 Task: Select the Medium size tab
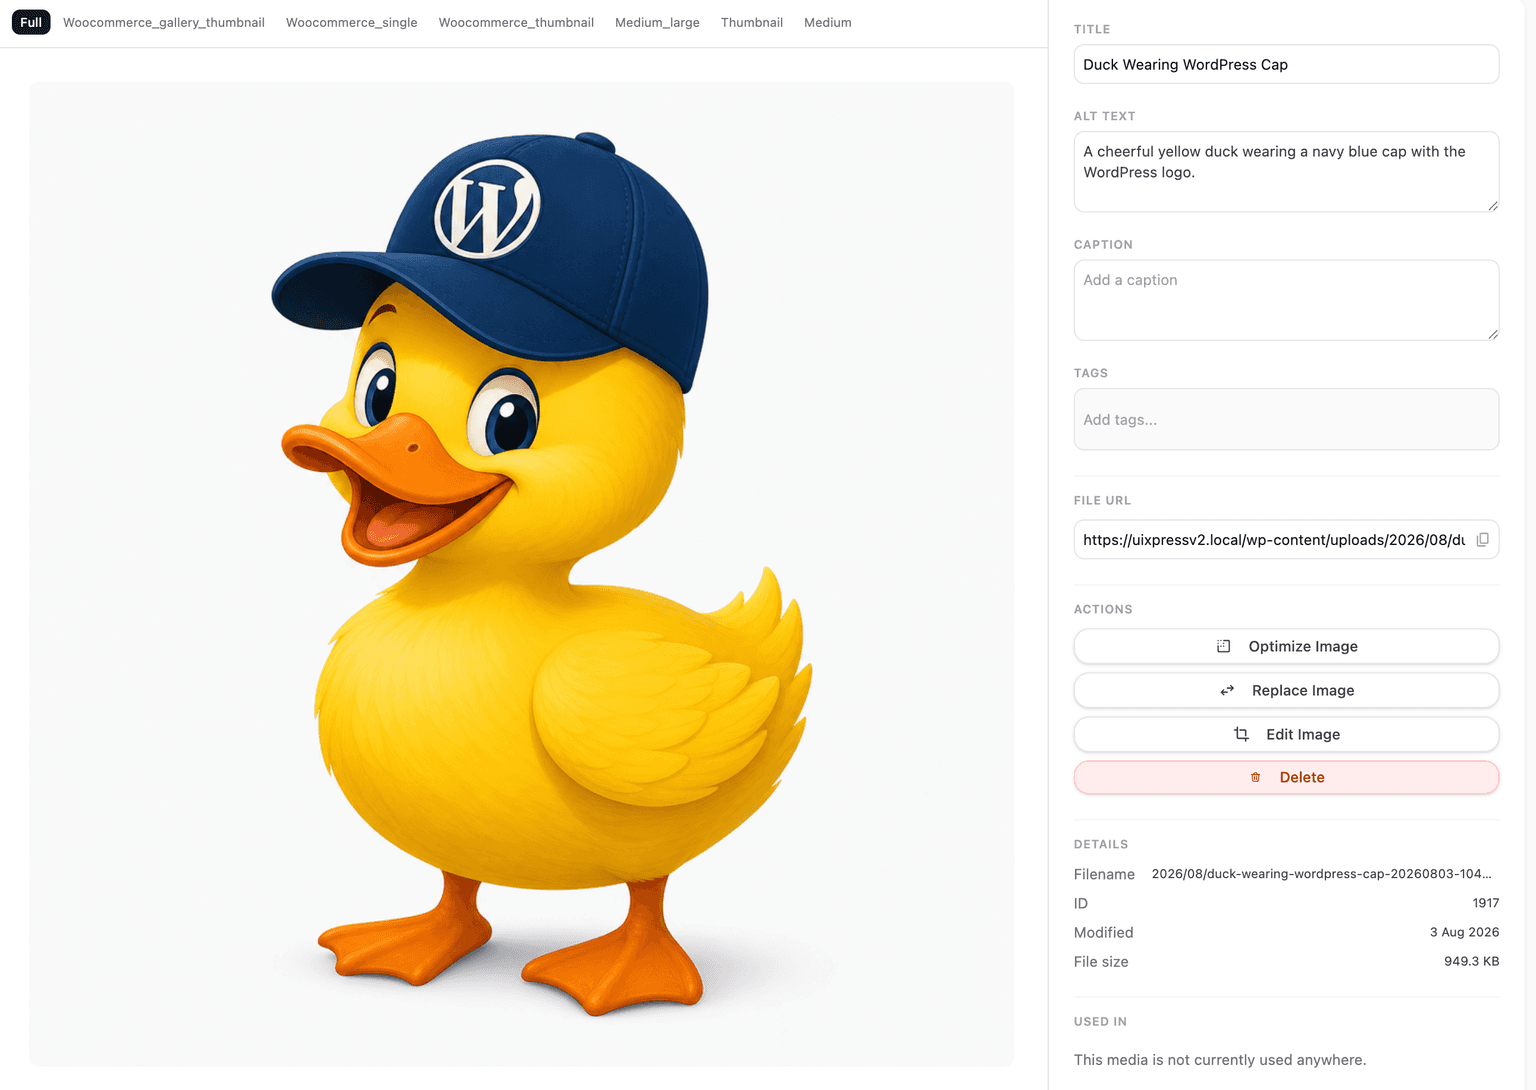(828, 22)
